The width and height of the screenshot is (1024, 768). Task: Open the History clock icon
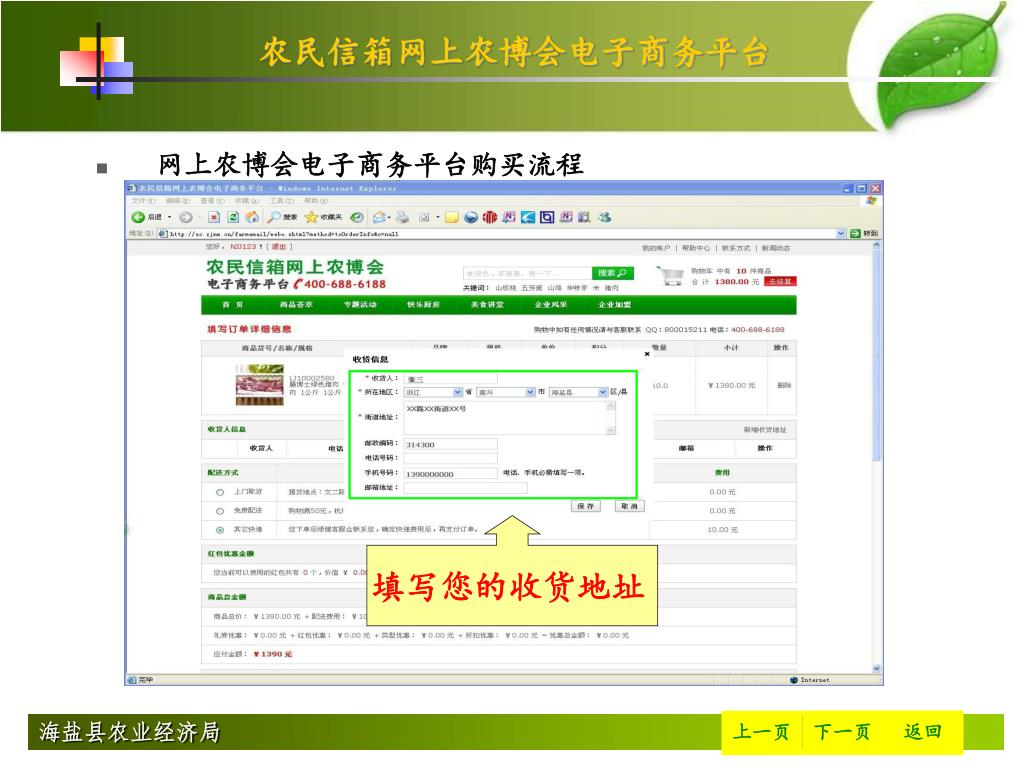click(357, 217)
